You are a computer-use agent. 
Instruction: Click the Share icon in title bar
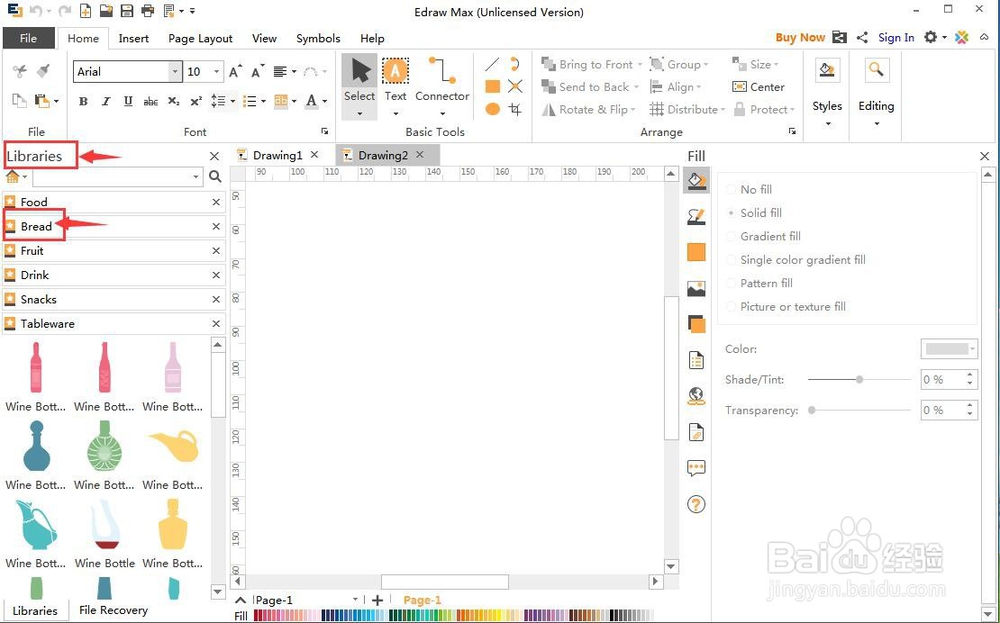point(862,38)
